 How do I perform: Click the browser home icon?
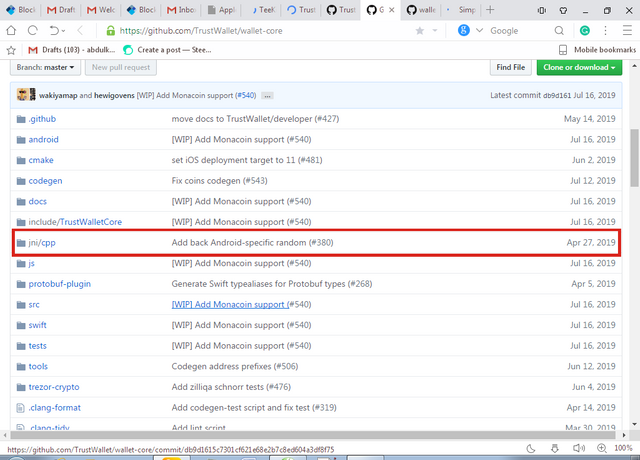coord(11,31)
